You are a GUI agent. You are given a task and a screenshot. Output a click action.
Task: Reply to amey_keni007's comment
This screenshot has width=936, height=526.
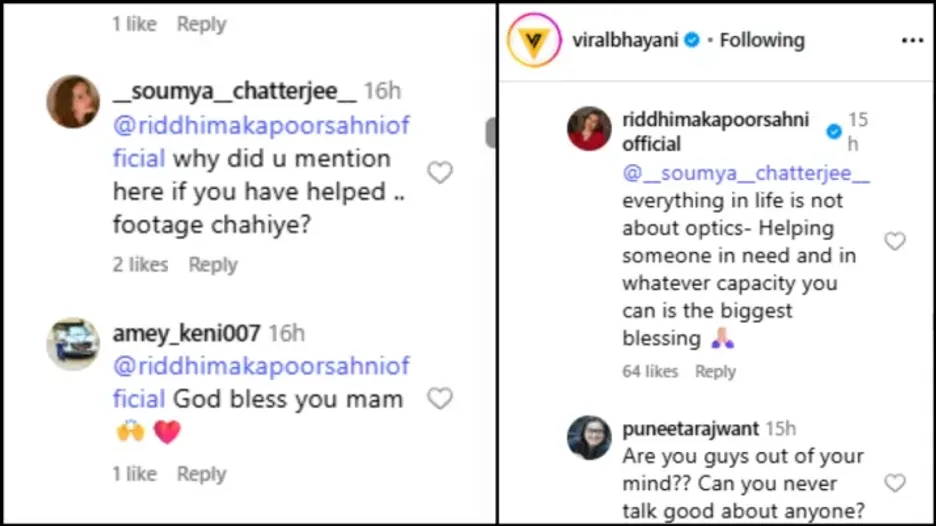tap(201, 474)
